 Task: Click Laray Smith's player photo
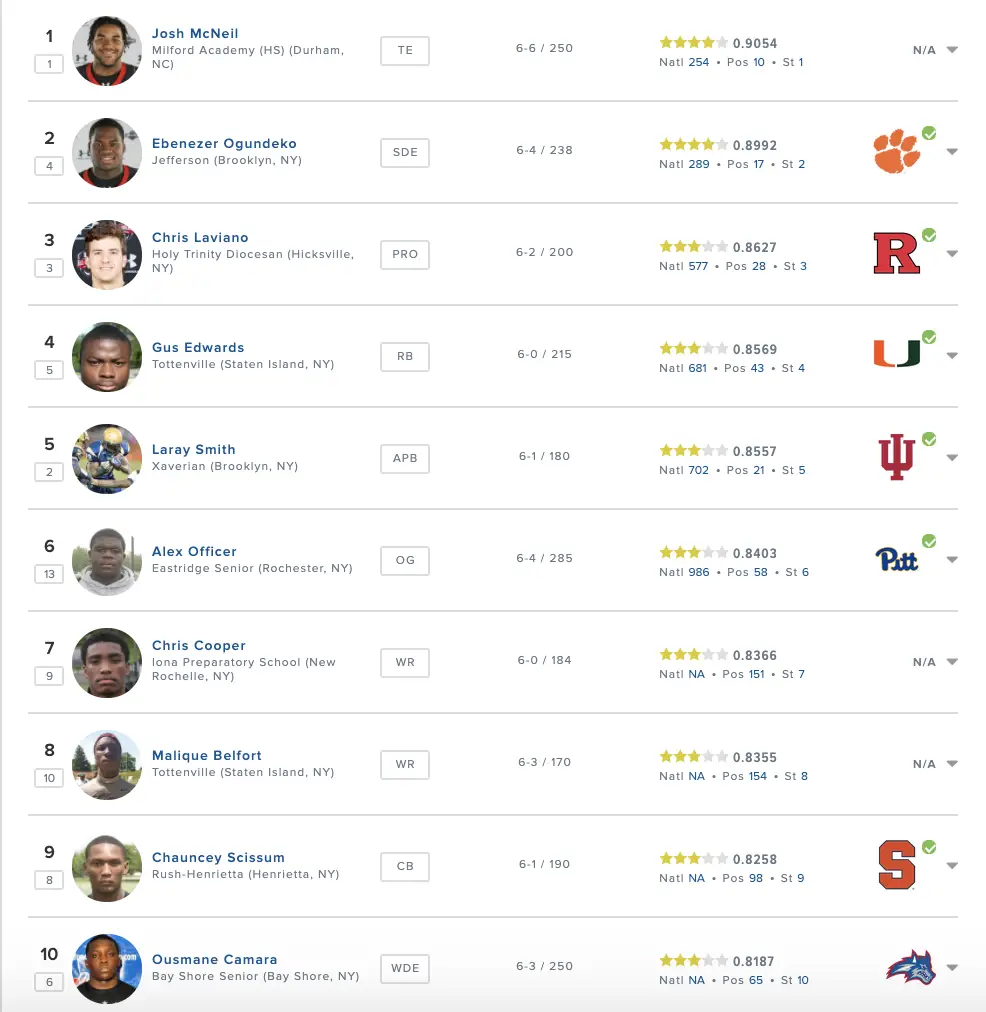[x=106, y=459]
